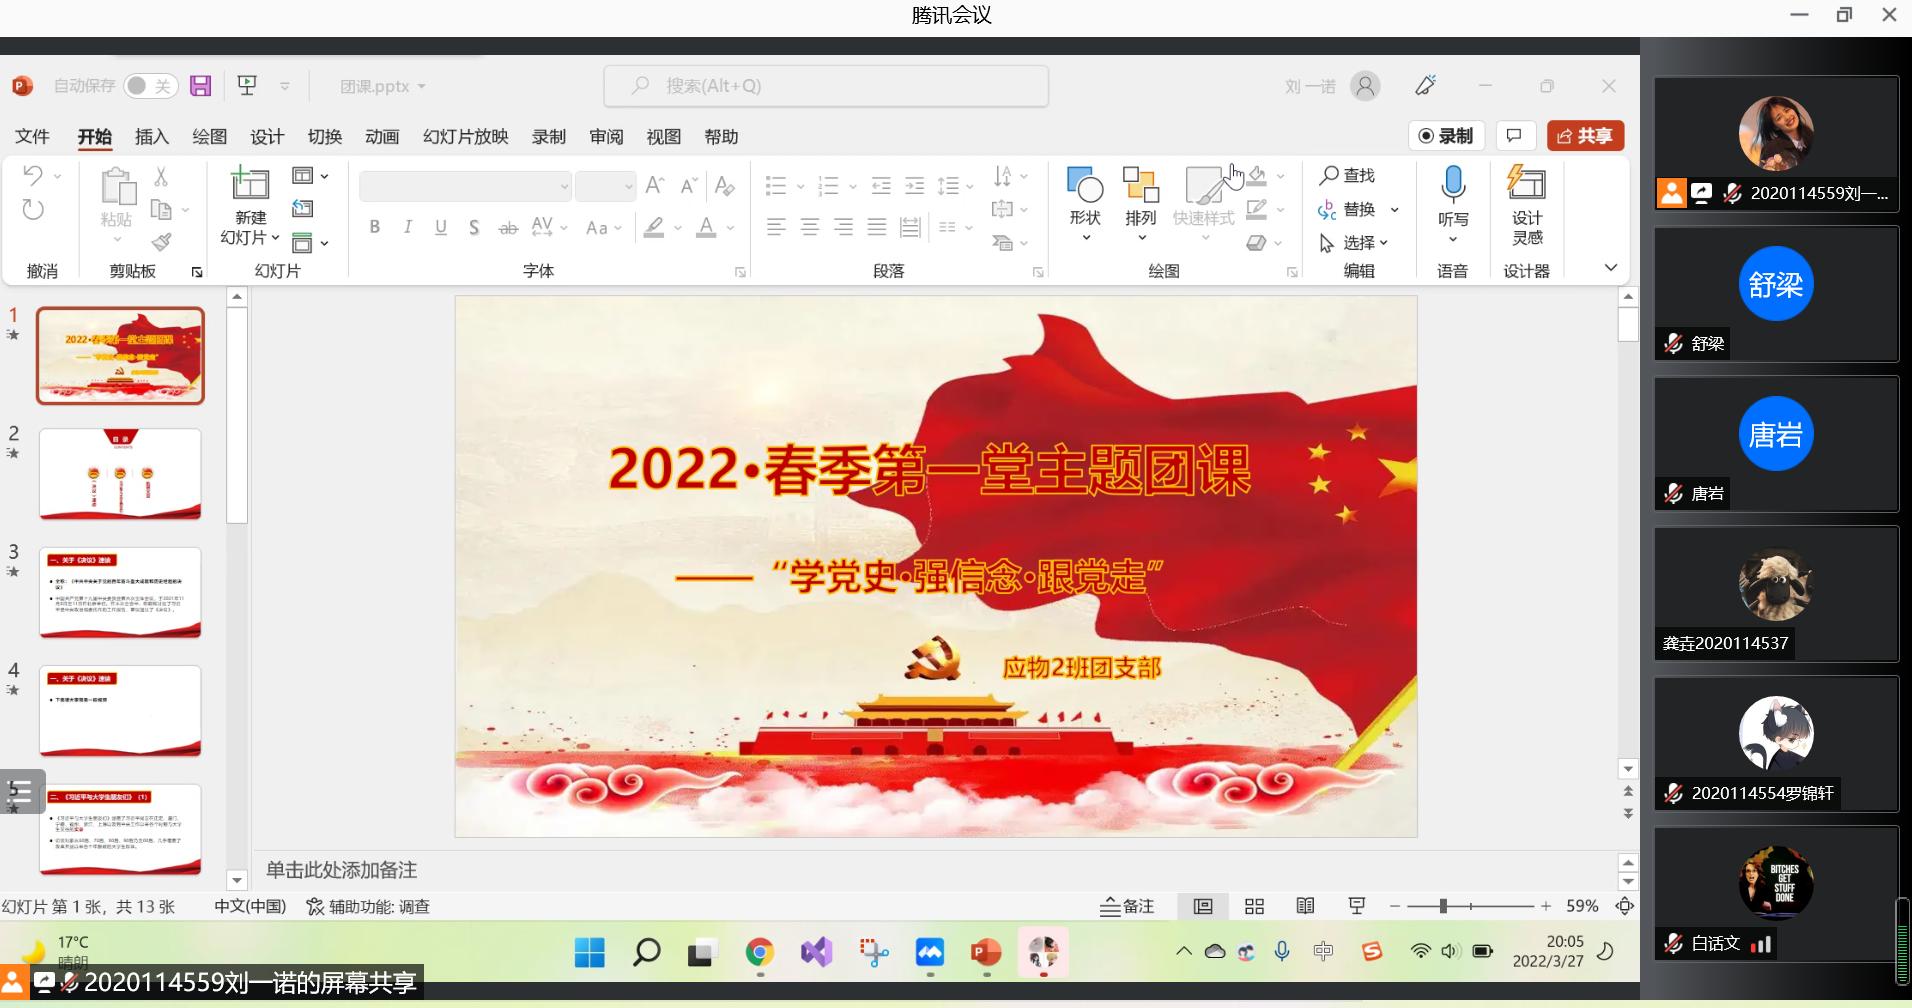1912x1008 pixels.
Task: Switch to reading view
Action: (x=1305, y=906)
